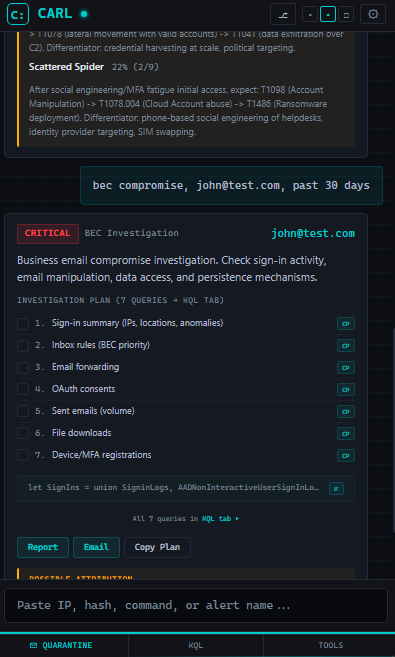Click the 'File downloads' plan item text
The image size is (395, 657).
(x=82, y=433)
